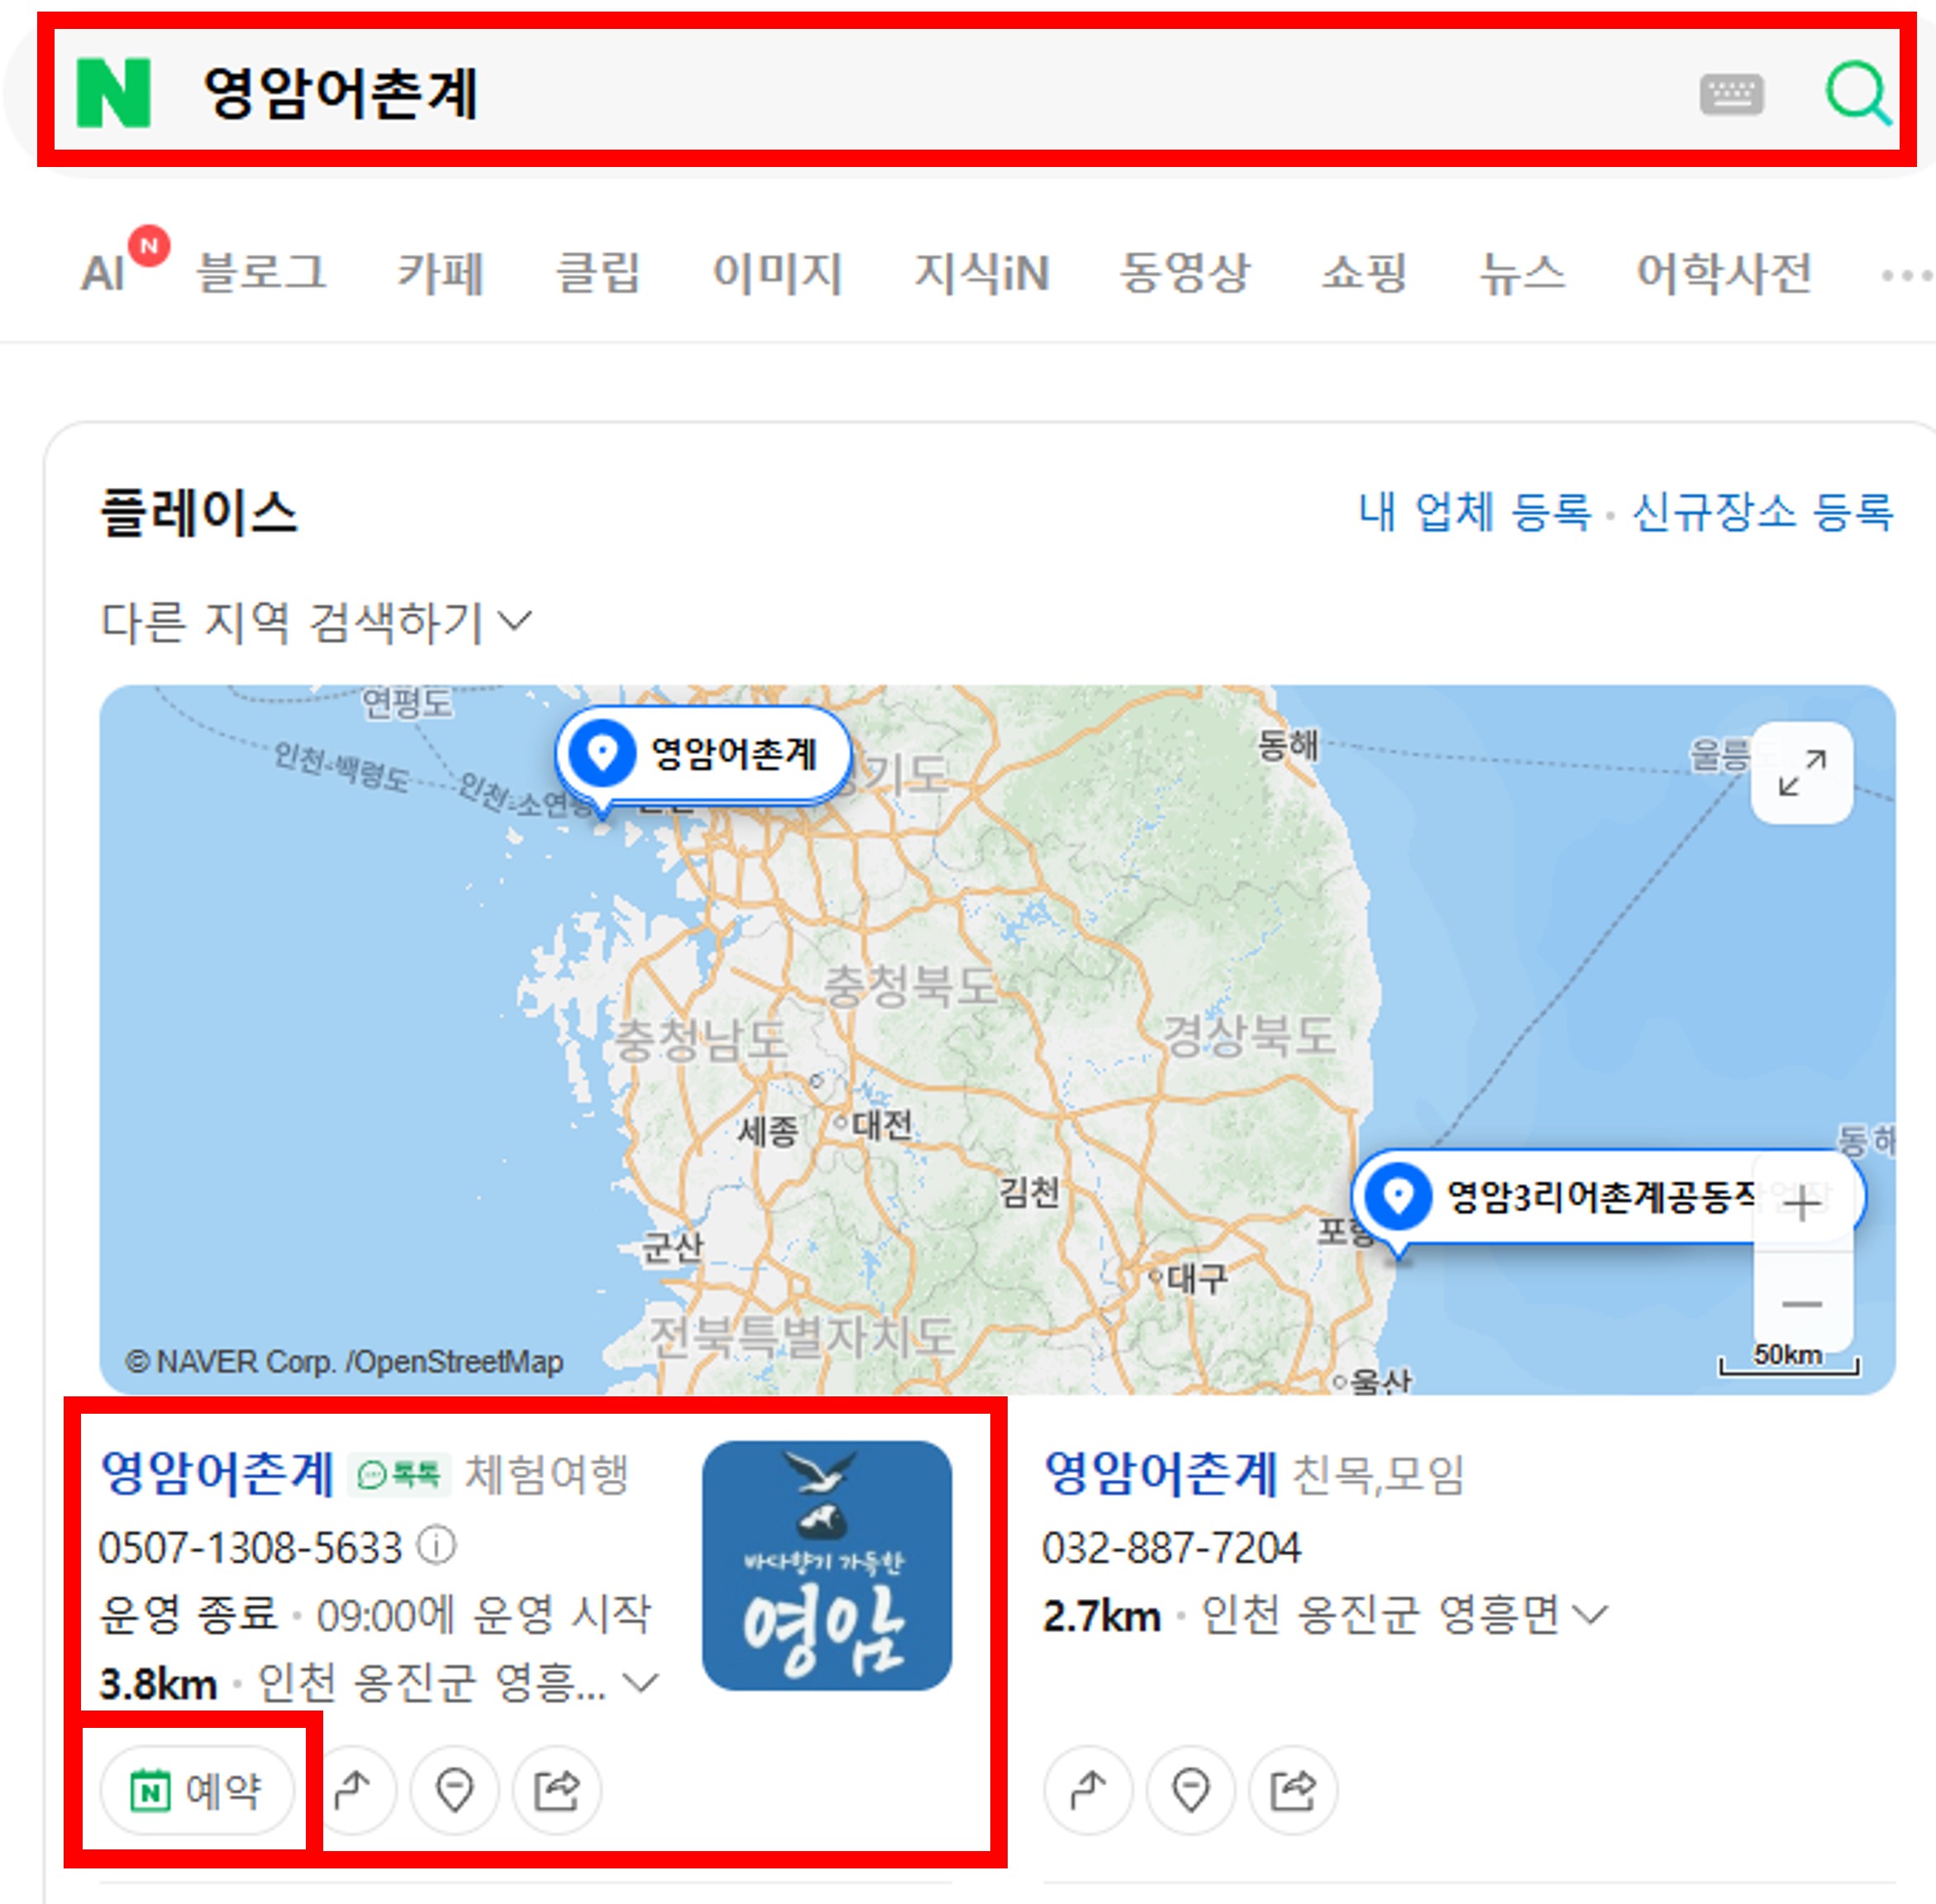The image size is (1936, 1904).
Task: Open the on-screen keyboard icon in search bar
Action: (1731, 95)
